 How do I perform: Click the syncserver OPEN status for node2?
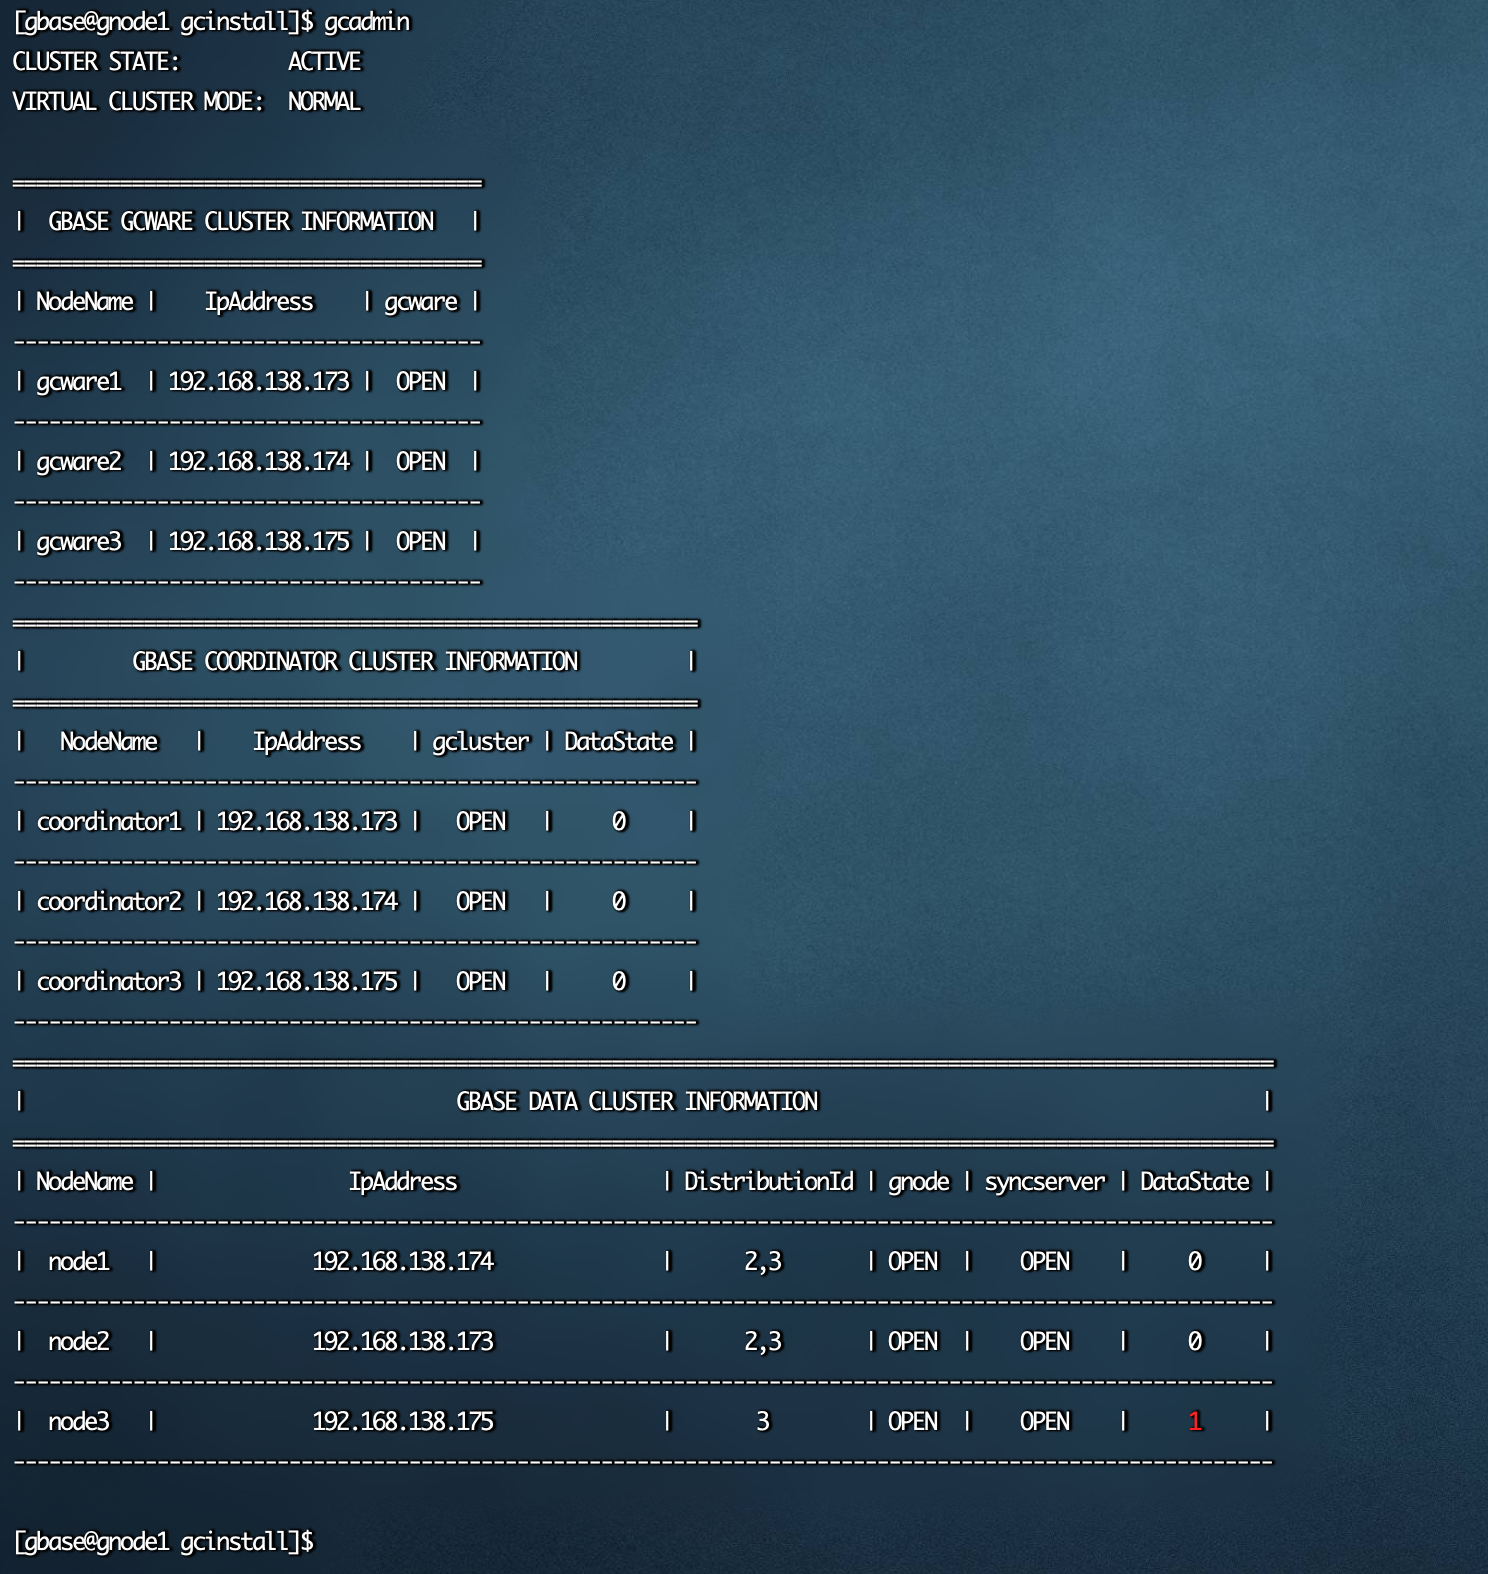(x=1045, y=1342)
